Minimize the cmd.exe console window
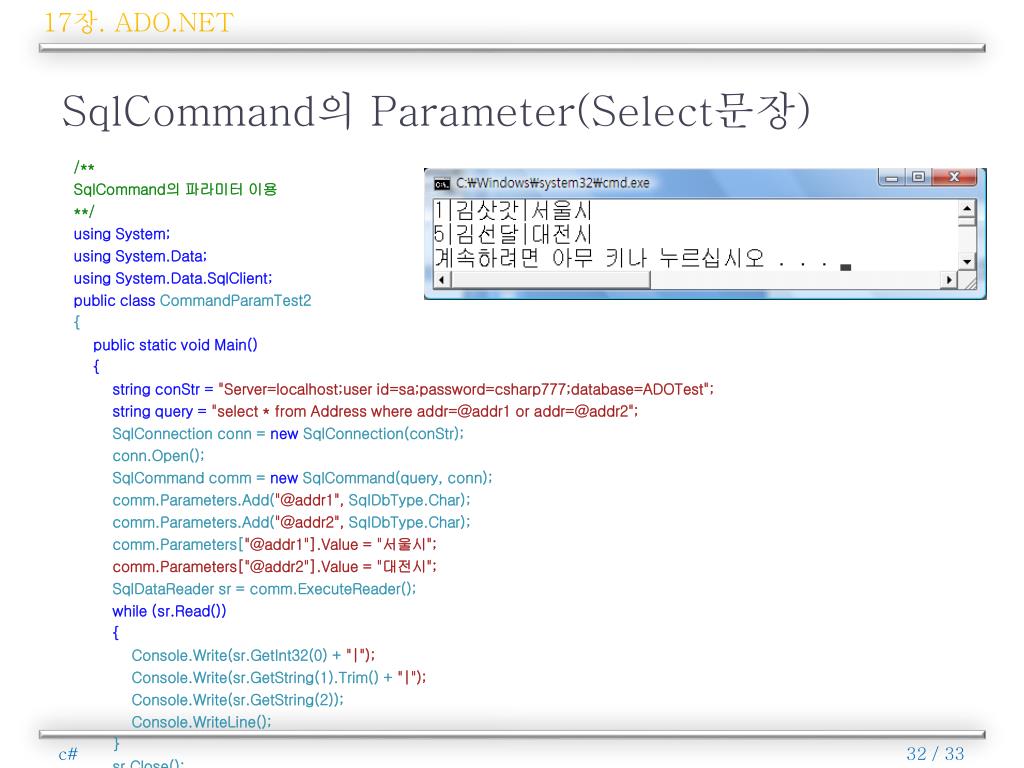 click(892, 177)
